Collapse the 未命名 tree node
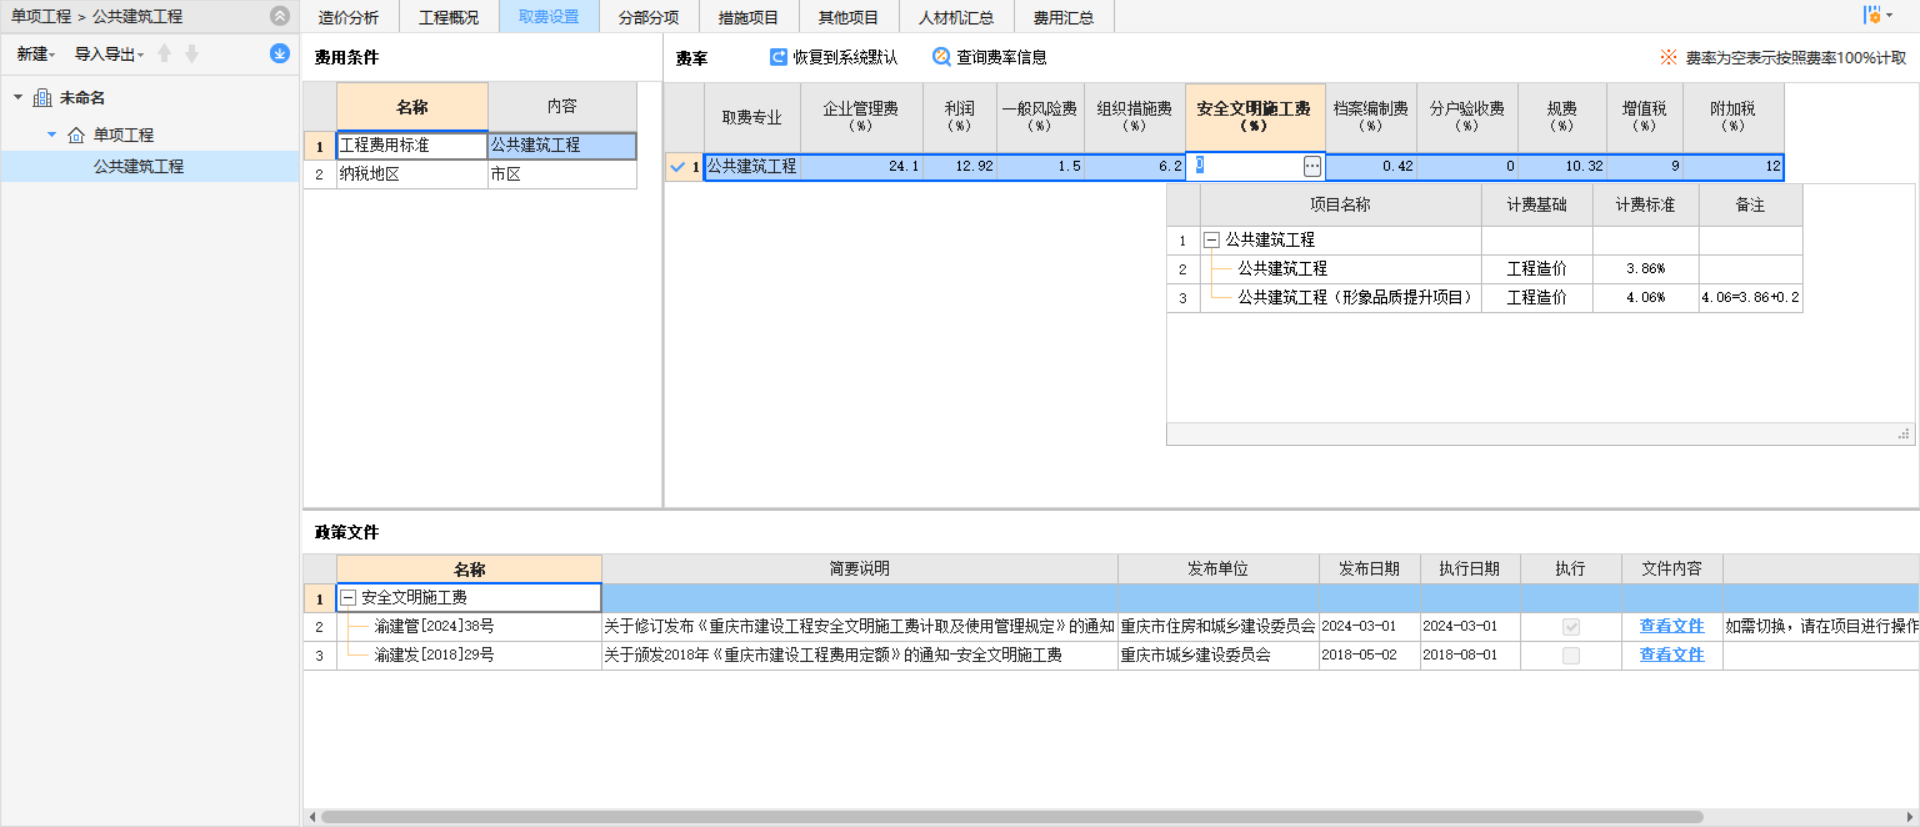This screenshot has height=827, width=1920. [x=18, y=98]
